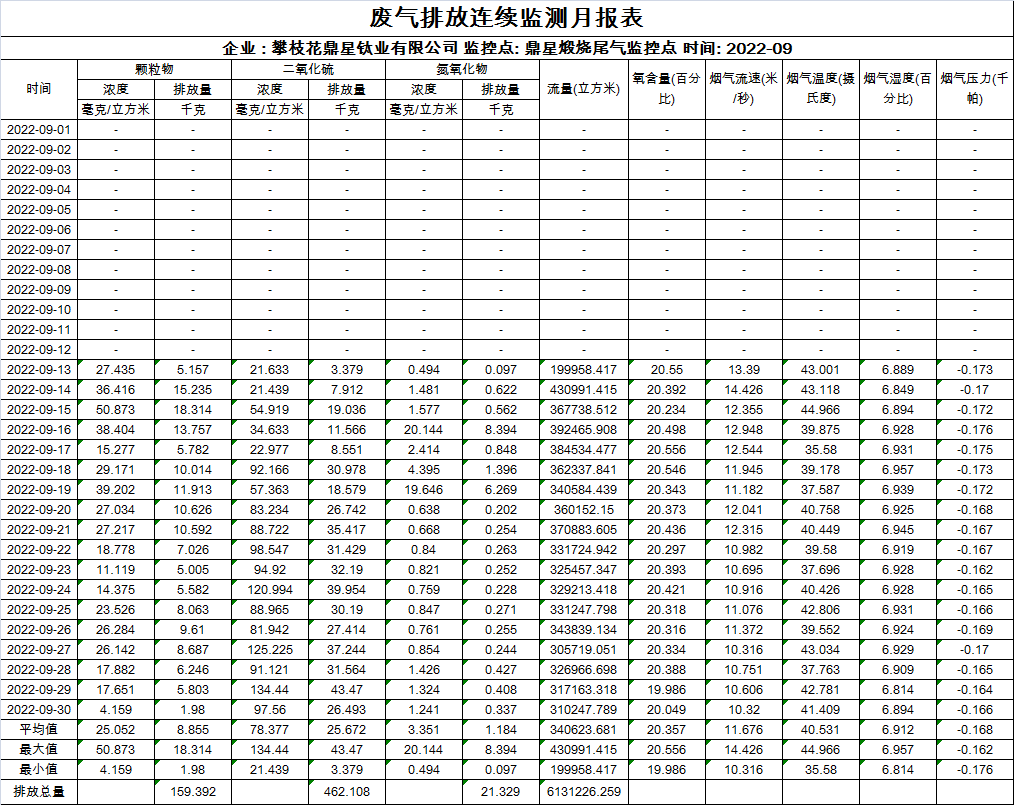Viewport: 1014px width, 805px height.
Task: Click the 流量(立方米) column header
Action: pyautogui.click(x=583, y=89)
